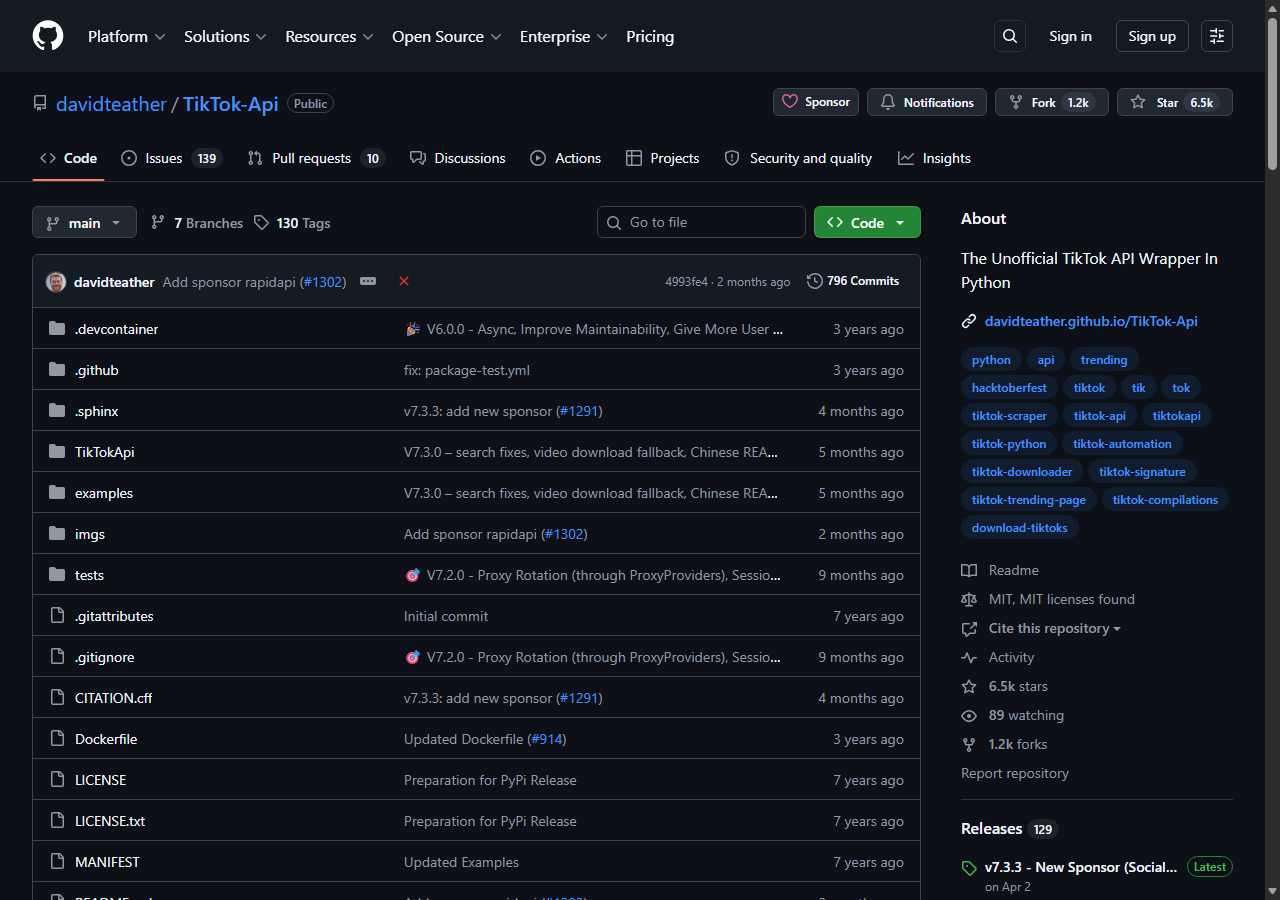
Task: Click the Sponsor heart button
Action: (x=816, y=102)
